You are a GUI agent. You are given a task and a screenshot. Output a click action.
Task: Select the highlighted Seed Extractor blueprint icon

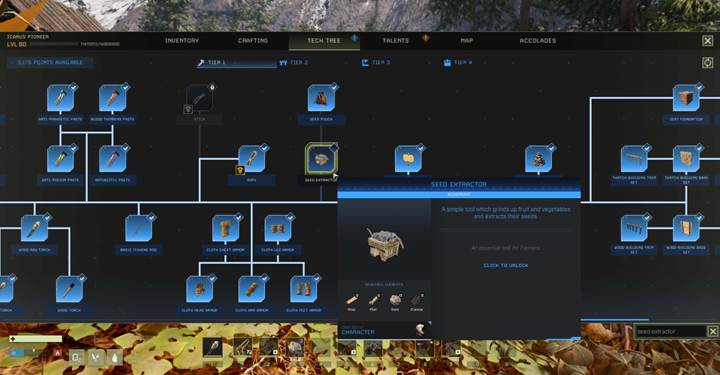tap(321, 159)
